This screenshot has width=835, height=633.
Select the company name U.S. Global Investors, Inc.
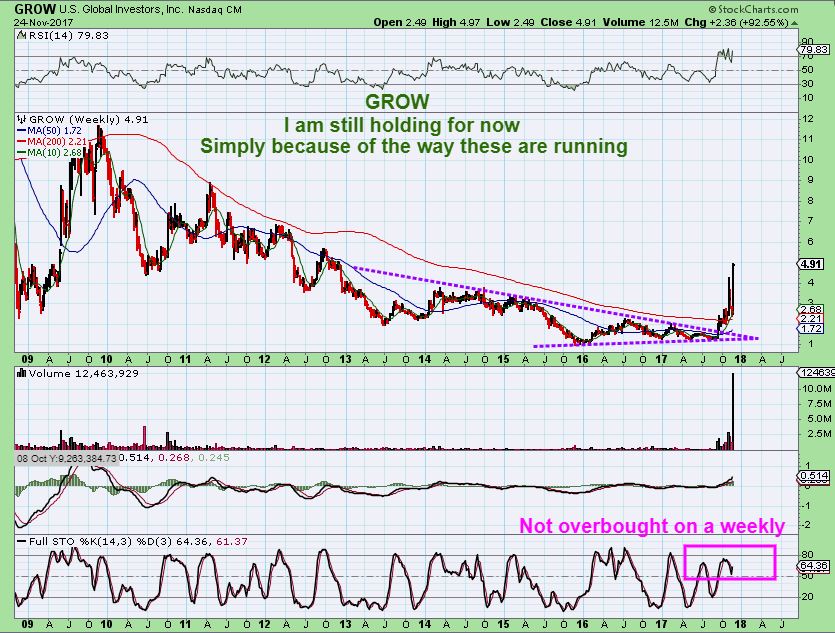pyautogui.click(x=121, y=10)
